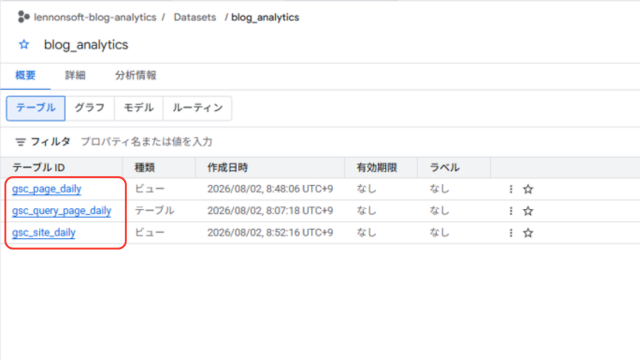Select the テーブル toggle button
Viewport: 640px width, 360px height.
click(x=36, y=108)
